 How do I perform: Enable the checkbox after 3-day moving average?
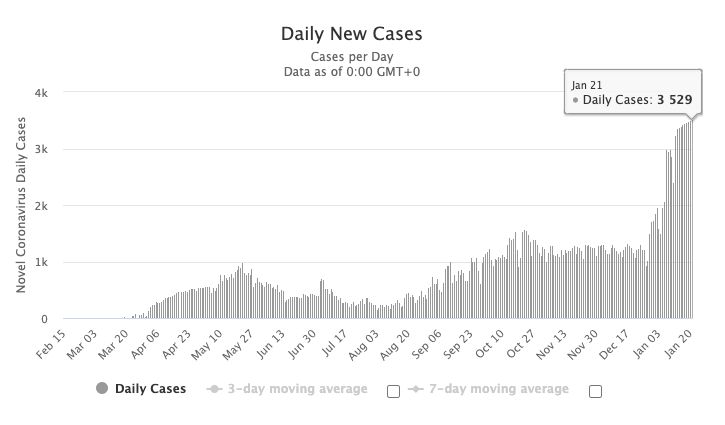(x=393, y=391)
